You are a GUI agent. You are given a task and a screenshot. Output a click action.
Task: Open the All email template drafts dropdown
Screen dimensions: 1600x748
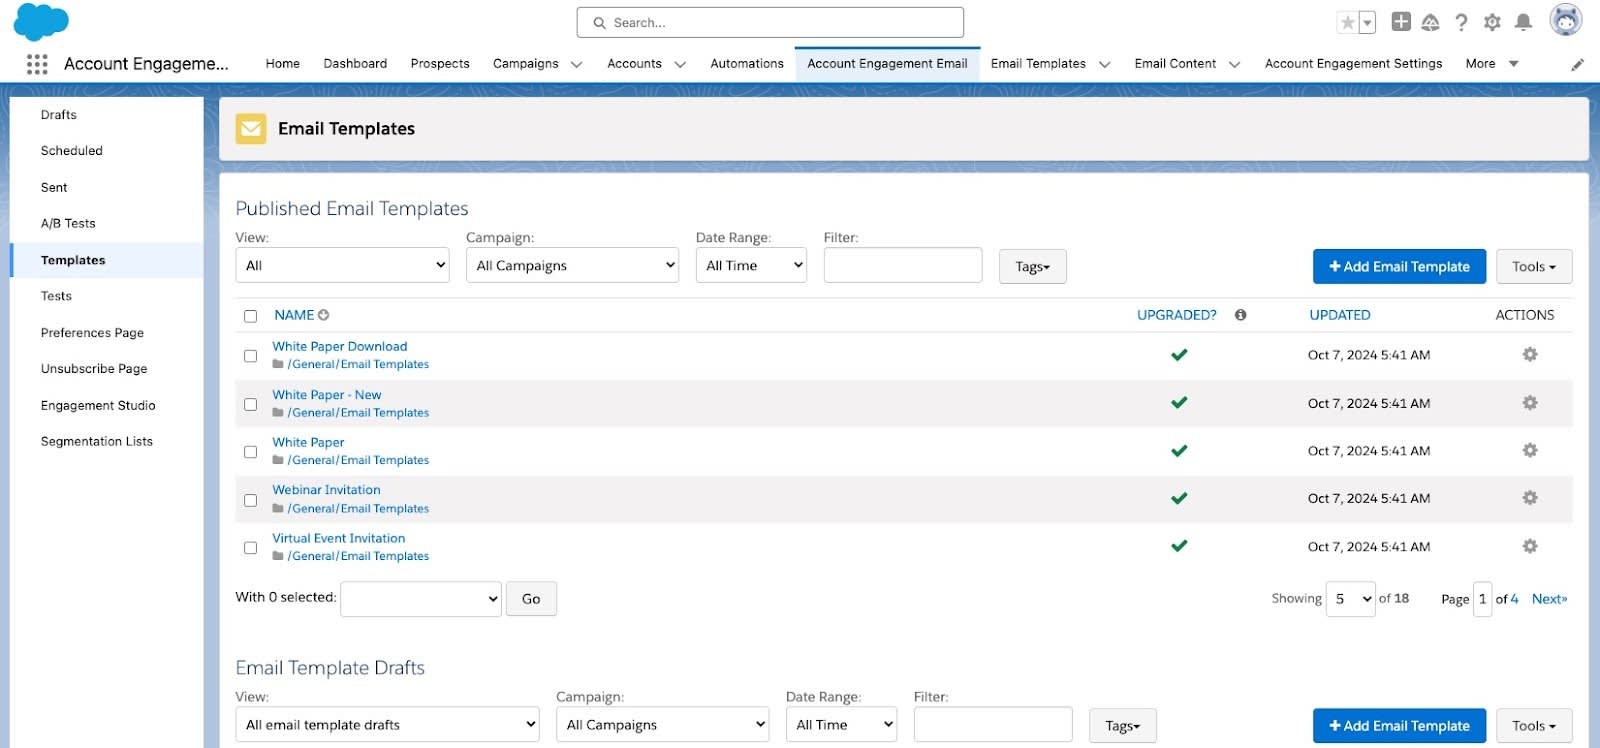(x=387, y=725)
